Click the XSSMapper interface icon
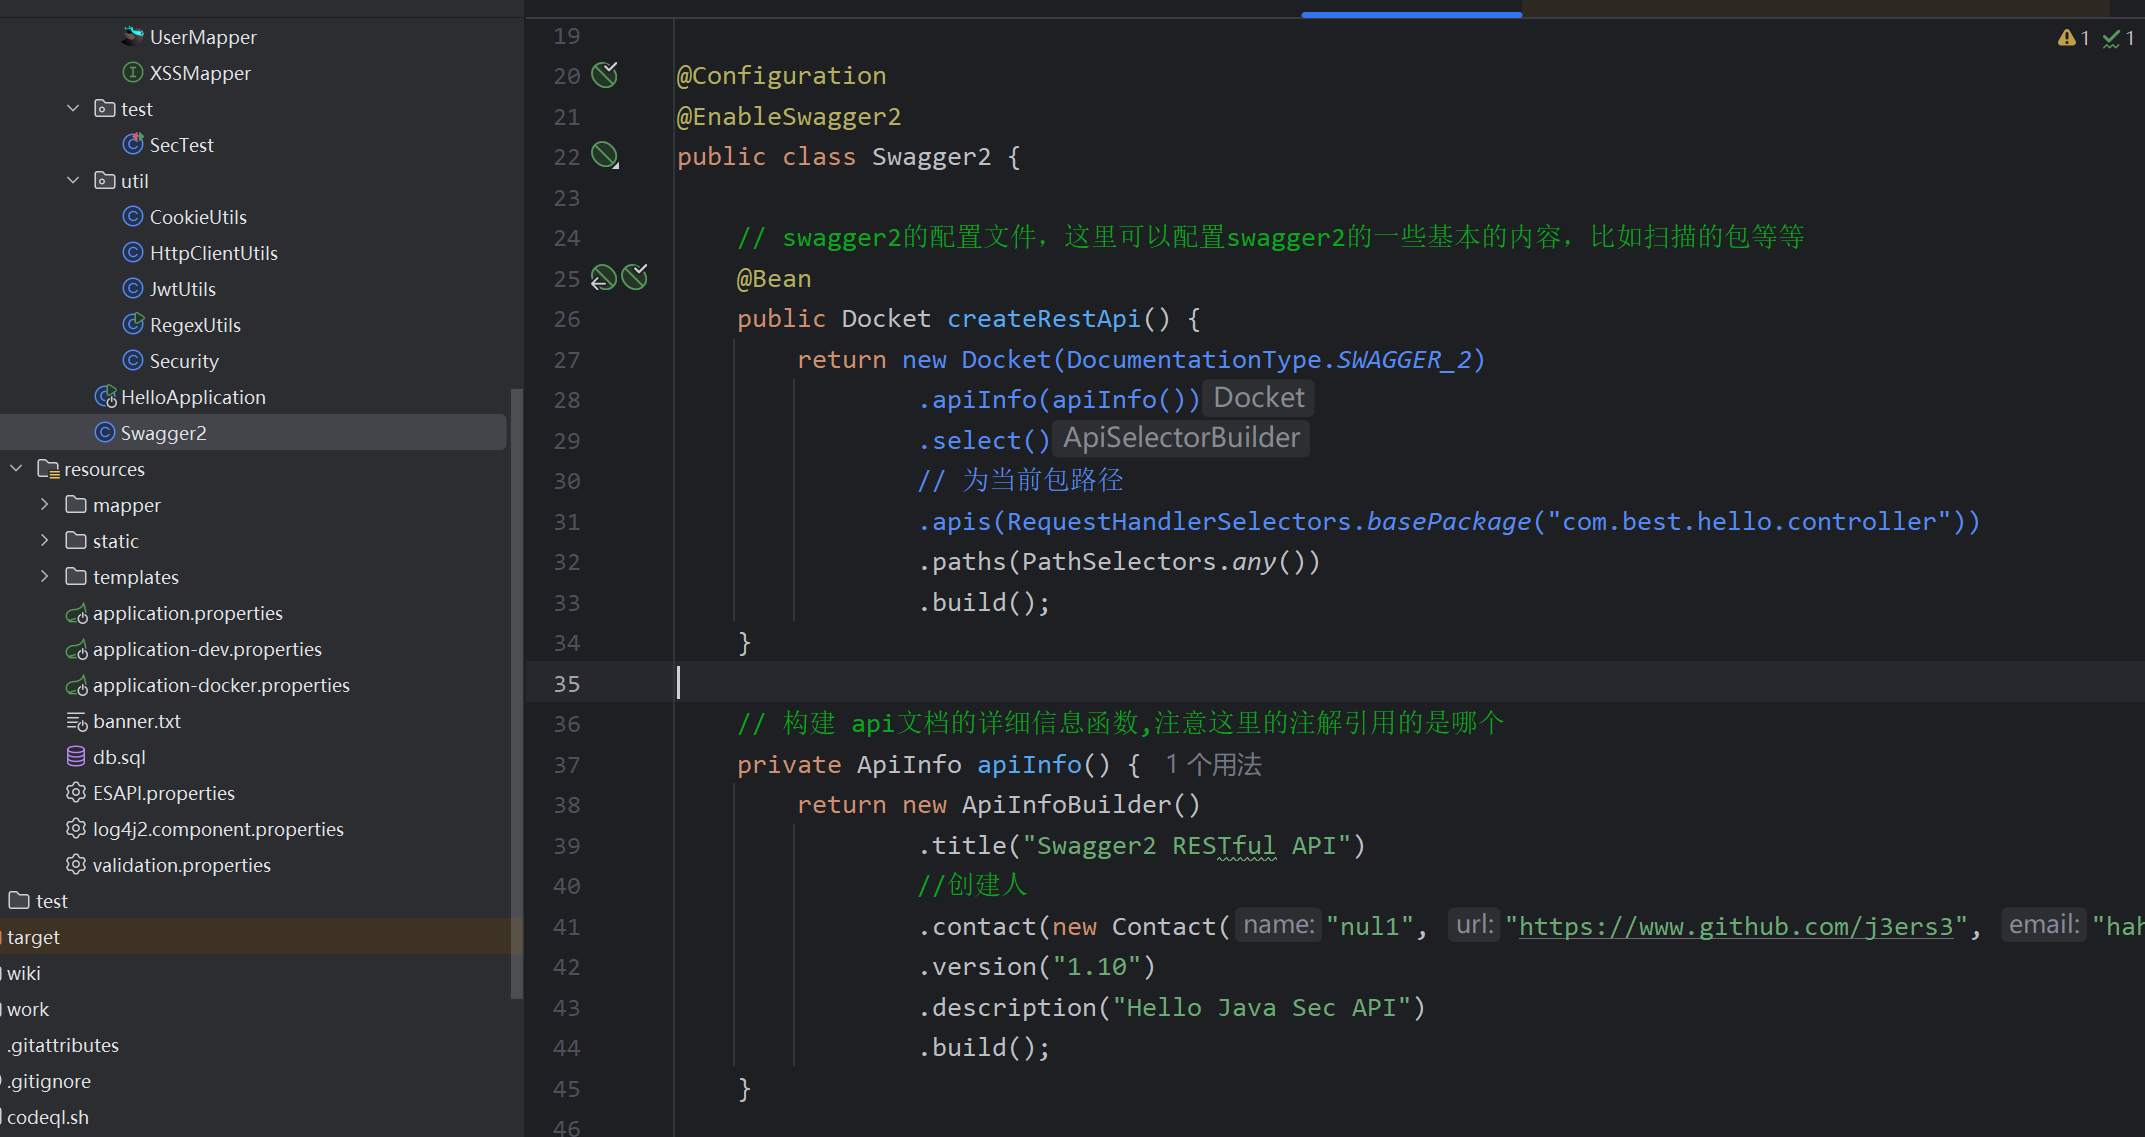The height and width of the screenshot is (1137, 2145). 133,72
